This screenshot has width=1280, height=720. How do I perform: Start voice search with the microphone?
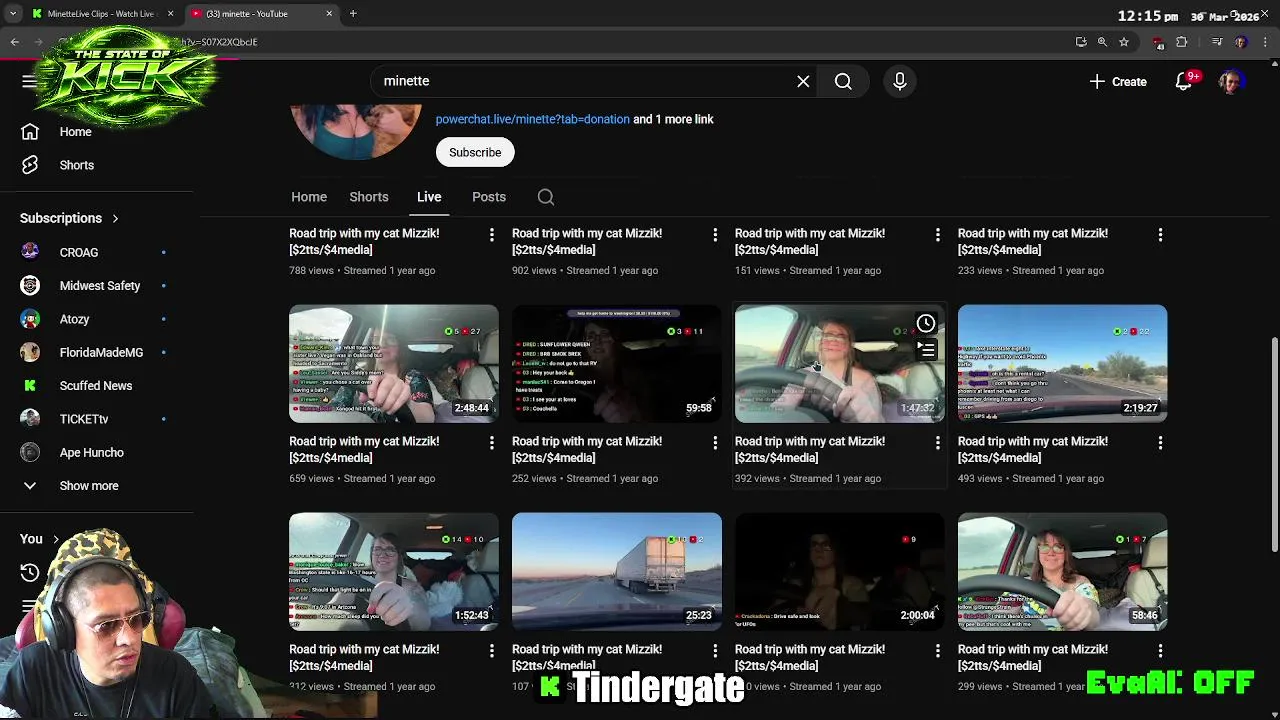(899, 81)
